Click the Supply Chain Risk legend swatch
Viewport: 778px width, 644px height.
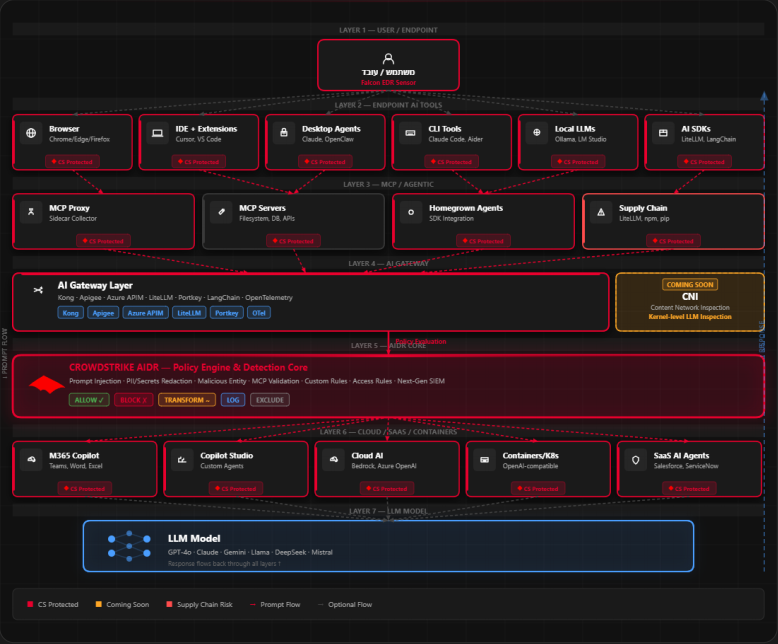(169, 604)
